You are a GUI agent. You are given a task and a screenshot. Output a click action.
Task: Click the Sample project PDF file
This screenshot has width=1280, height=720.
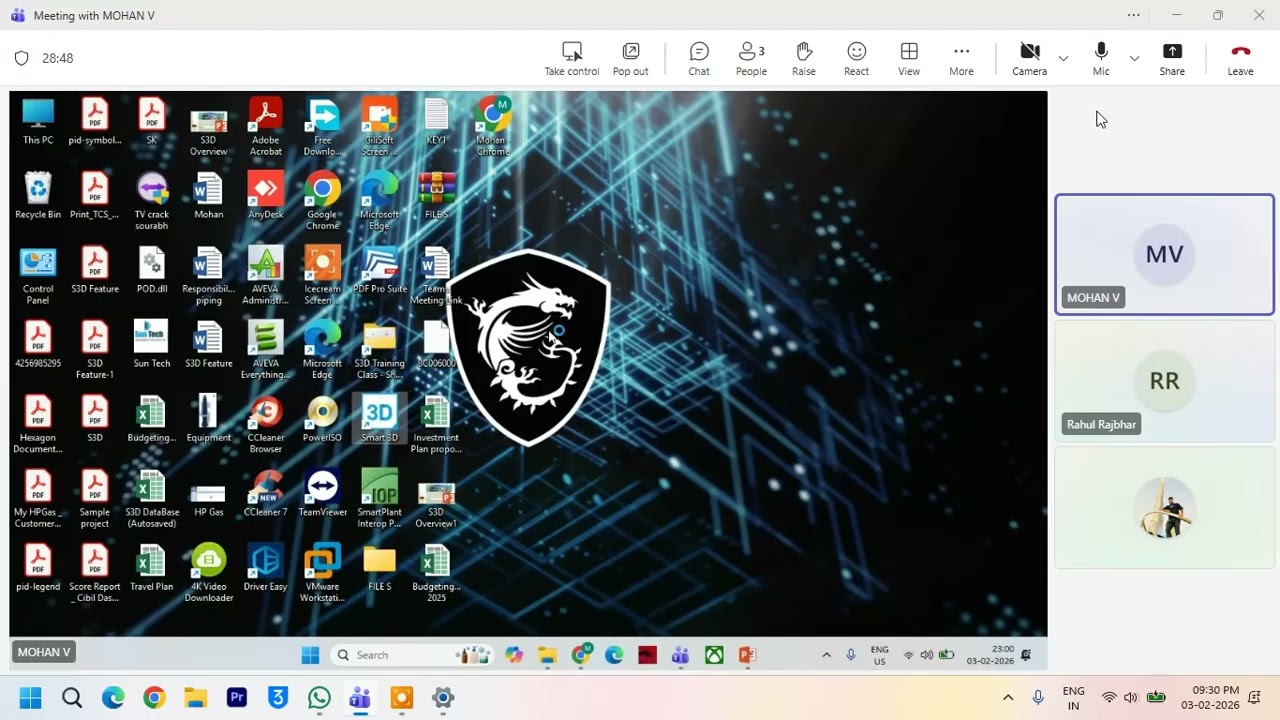[95, 499]
